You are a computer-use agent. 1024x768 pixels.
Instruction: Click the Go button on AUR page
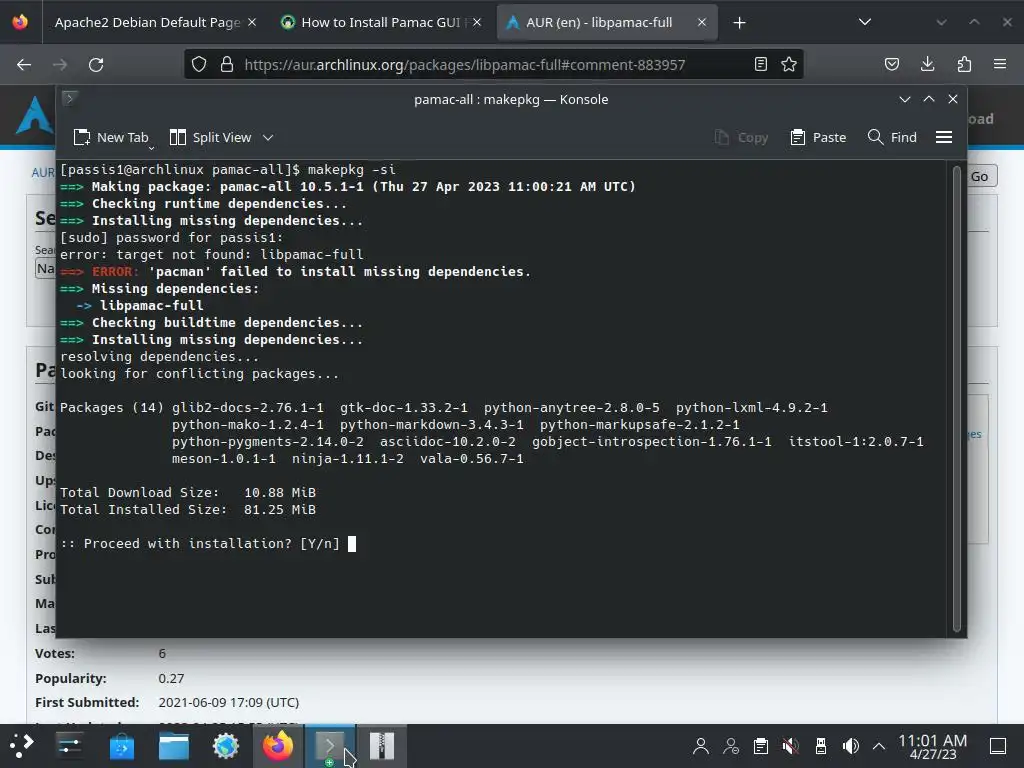coord(980,176)
